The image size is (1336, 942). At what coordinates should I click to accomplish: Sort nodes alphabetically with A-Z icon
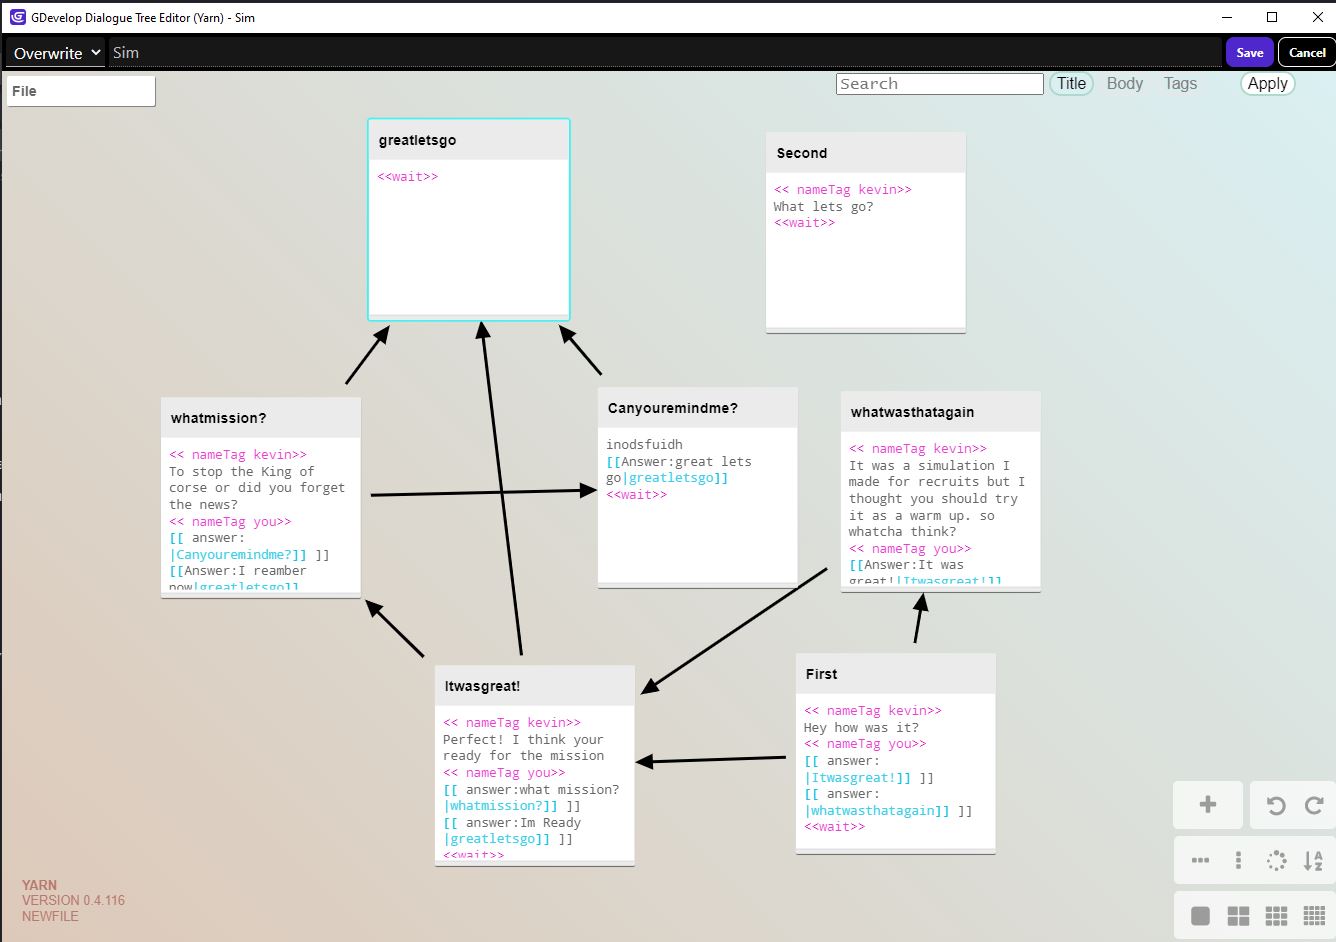click(x=1313, y=860)
